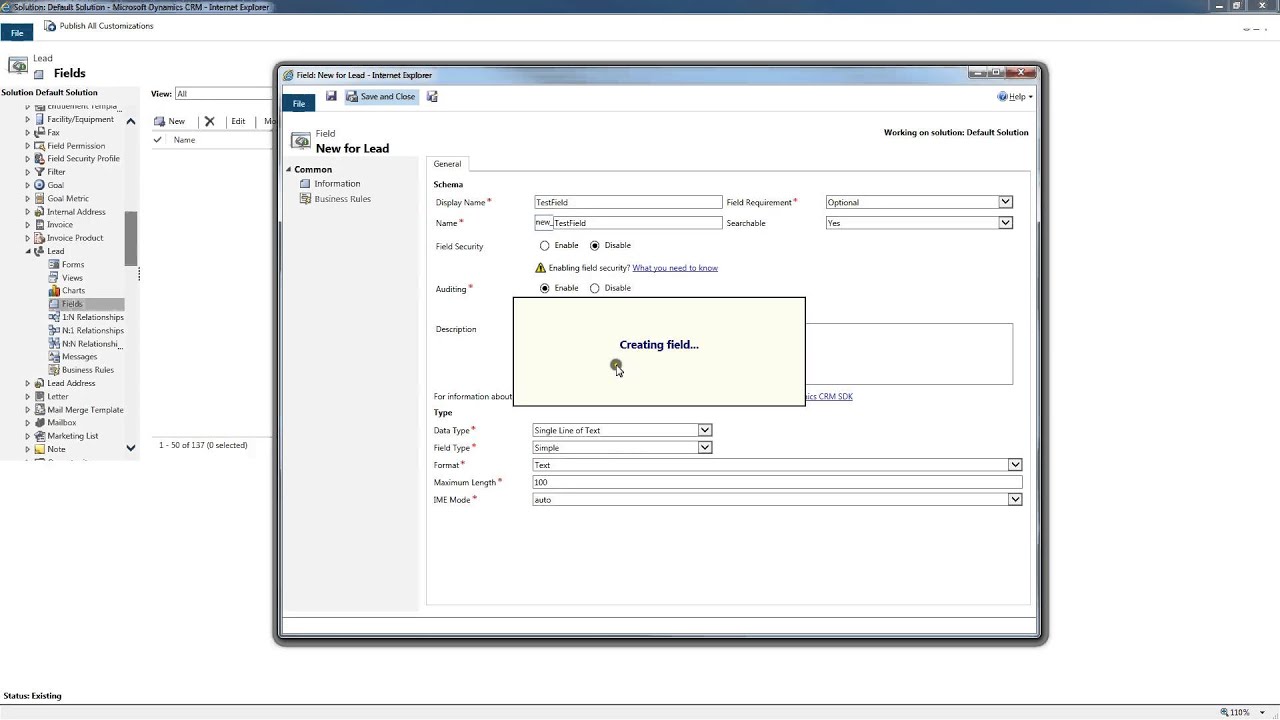Click the Views icon under Lead
The image size is (1280, 720).
pyautogui.click(x=54, y=278)
